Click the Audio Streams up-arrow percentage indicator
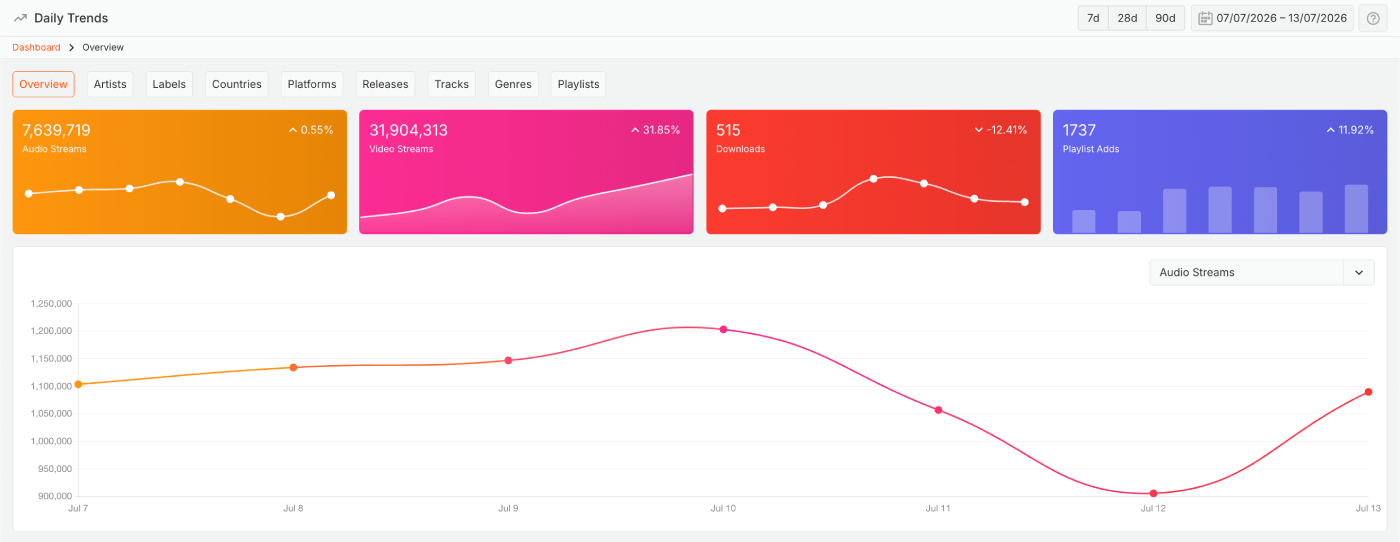This screenshot has width=1400, height=542. (x=293, y=130)
